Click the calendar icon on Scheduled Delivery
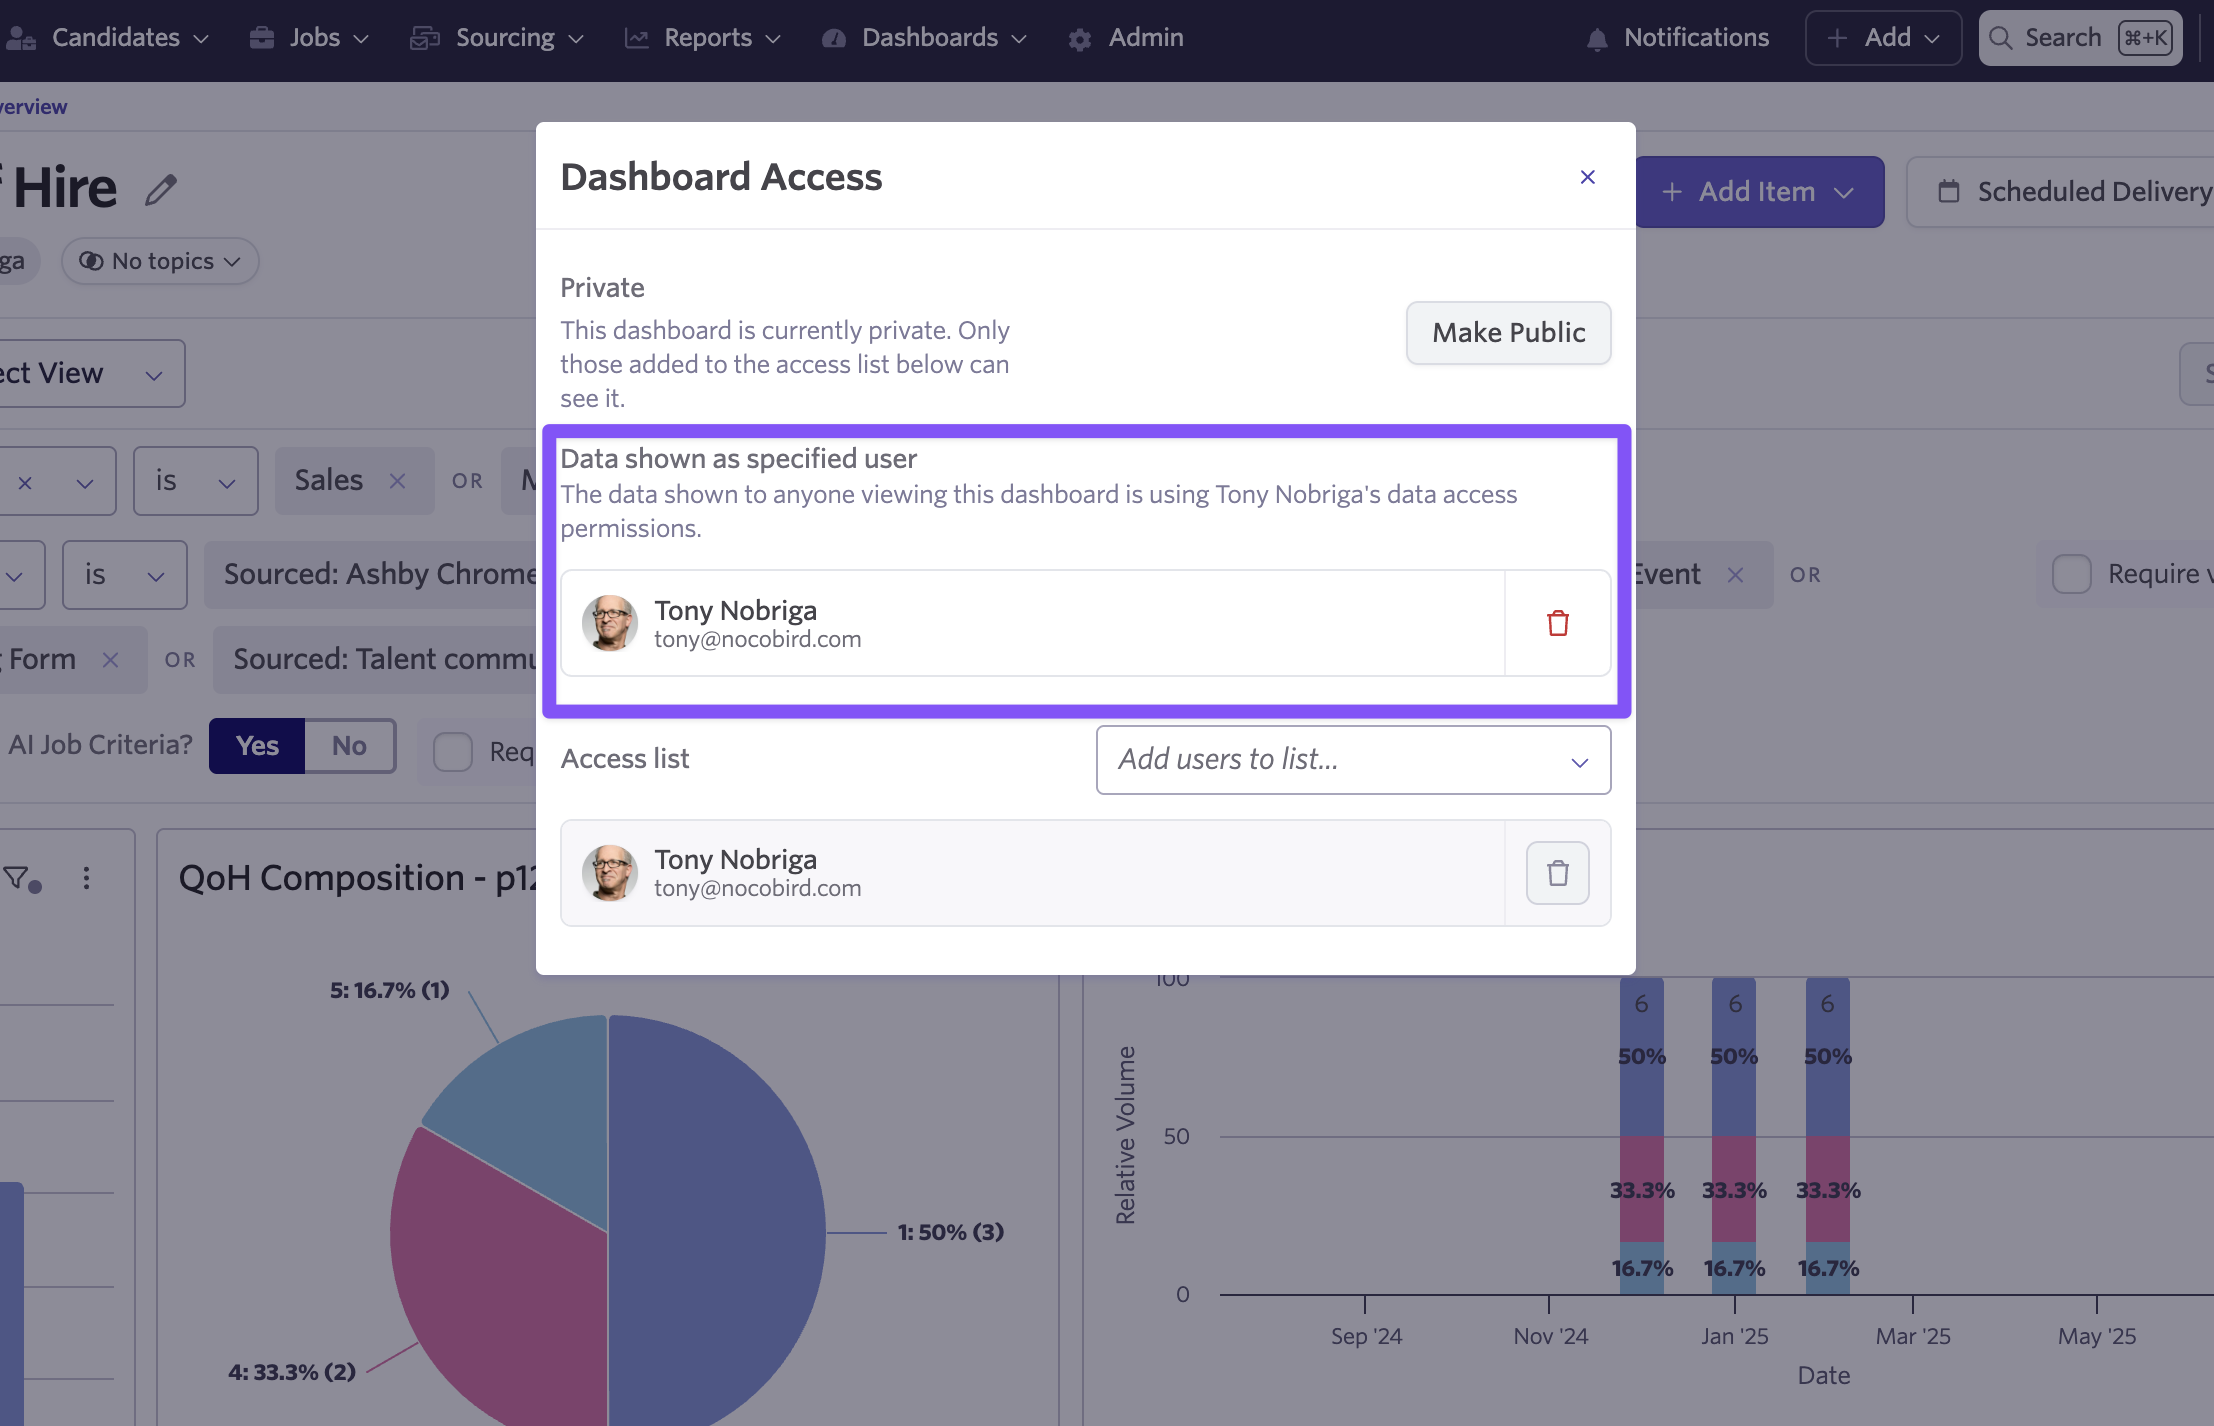Image resolution: width=2214 pixels, height=1426 pixels. point(1948,192)
